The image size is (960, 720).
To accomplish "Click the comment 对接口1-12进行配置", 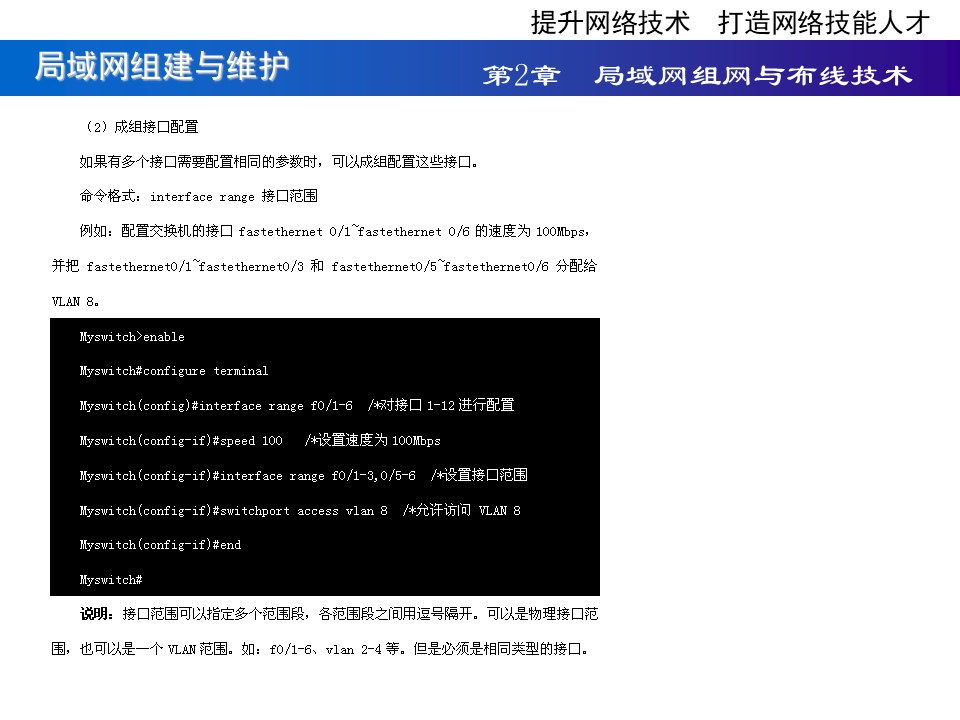I will coord(441,405).
